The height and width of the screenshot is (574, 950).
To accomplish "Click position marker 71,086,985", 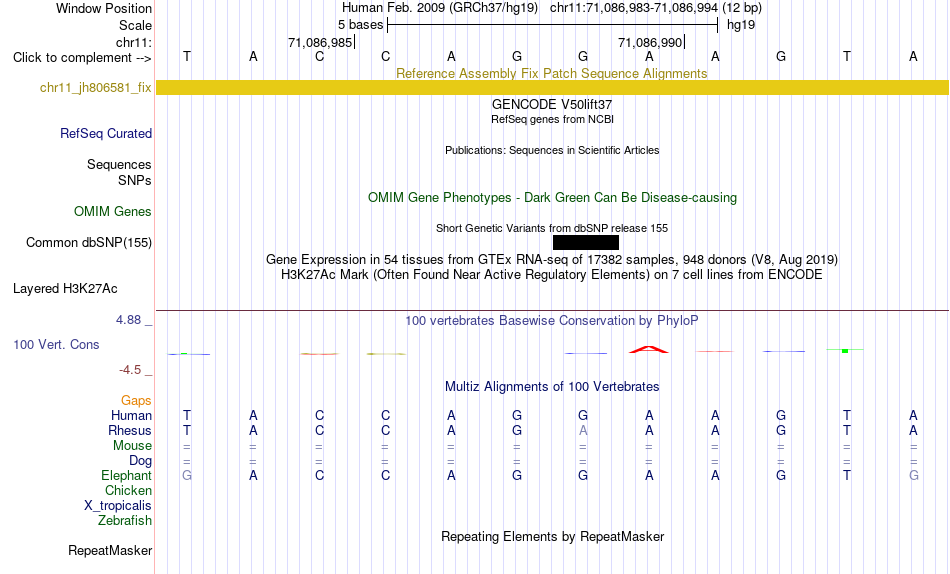I will point(321,42).
